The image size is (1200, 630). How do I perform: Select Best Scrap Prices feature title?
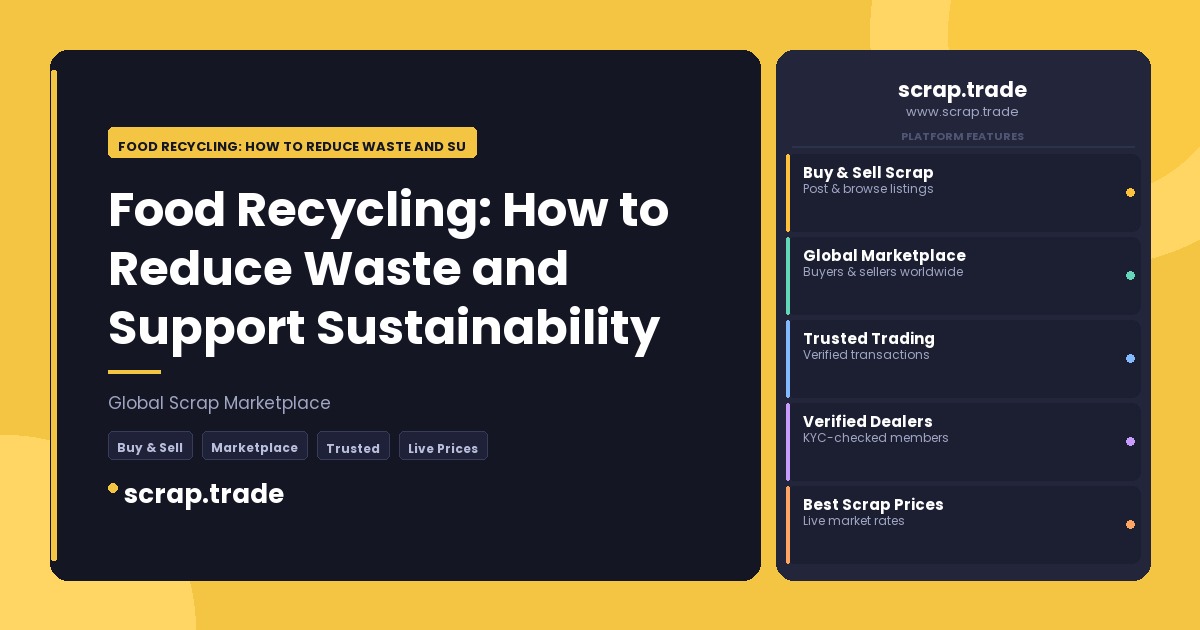(x=873, y=504)
